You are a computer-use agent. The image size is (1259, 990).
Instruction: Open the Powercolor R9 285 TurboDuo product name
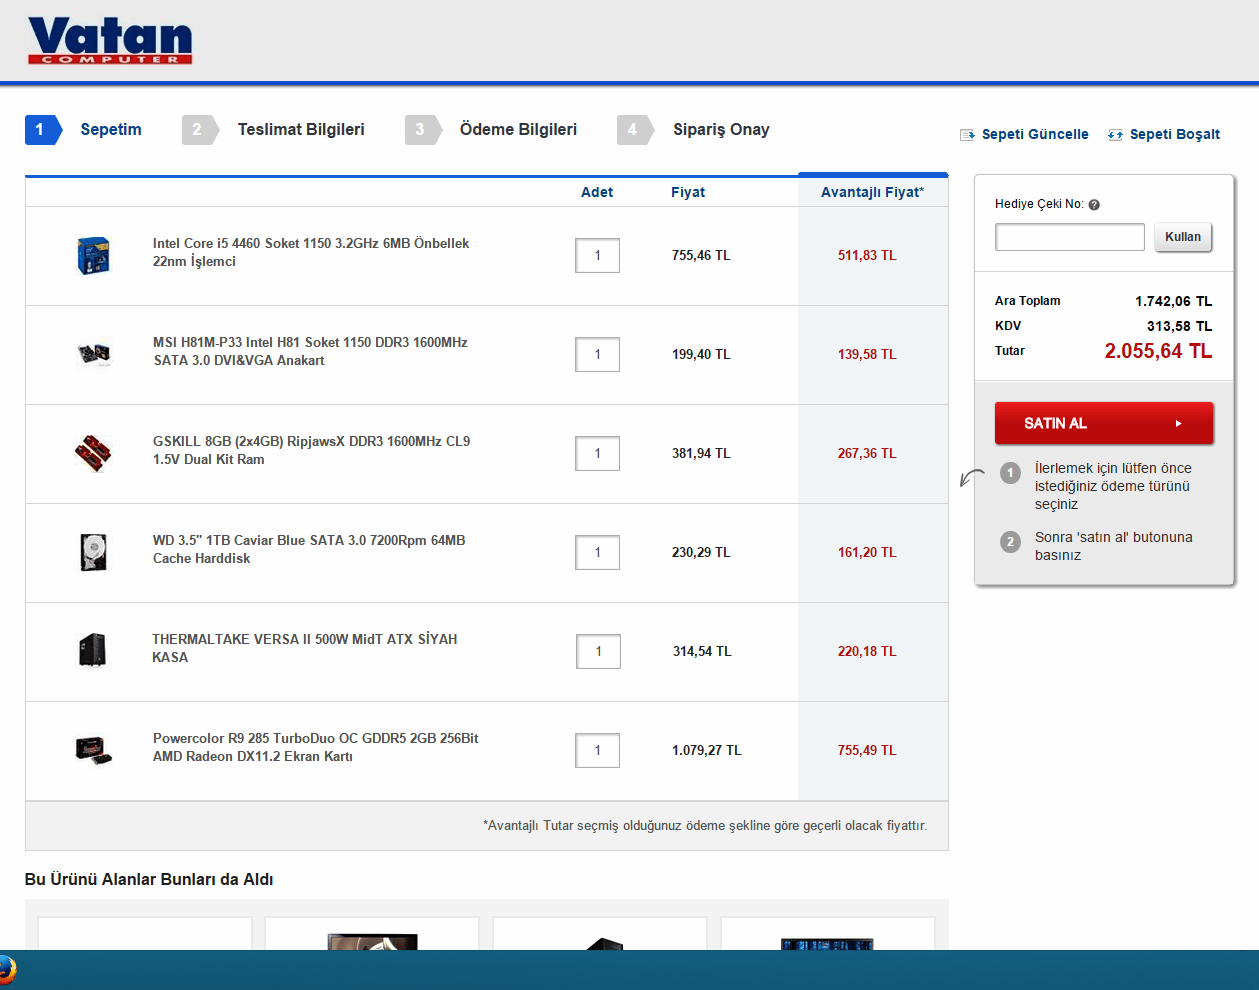[315, 747]
